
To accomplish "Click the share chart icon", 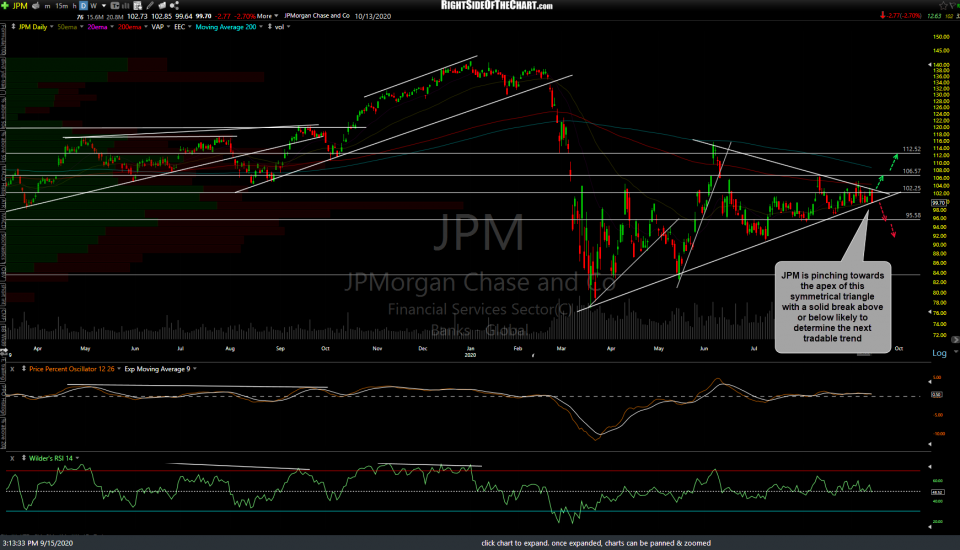I will (x=174, y=6).
